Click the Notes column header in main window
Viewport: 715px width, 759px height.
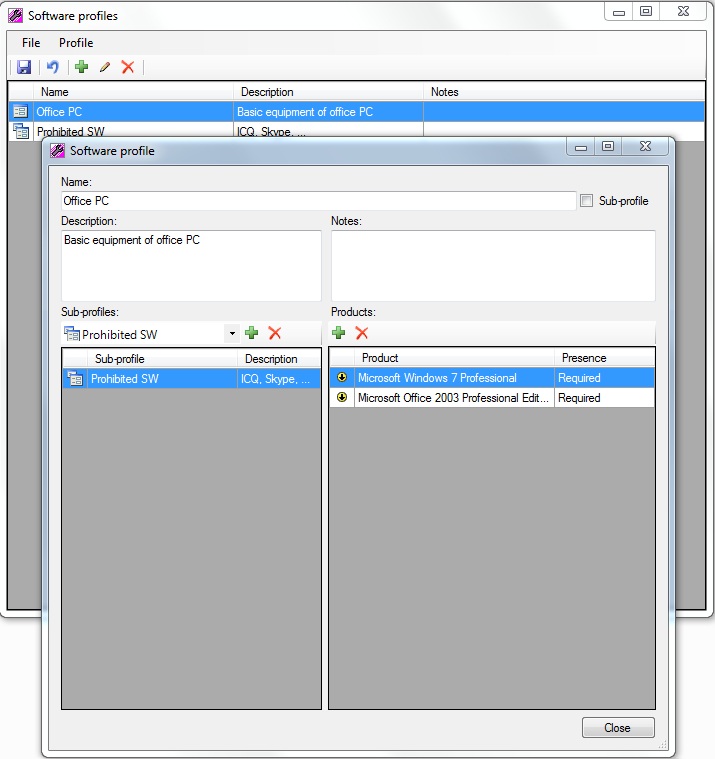pyautogui.click(x=564, y=92)
